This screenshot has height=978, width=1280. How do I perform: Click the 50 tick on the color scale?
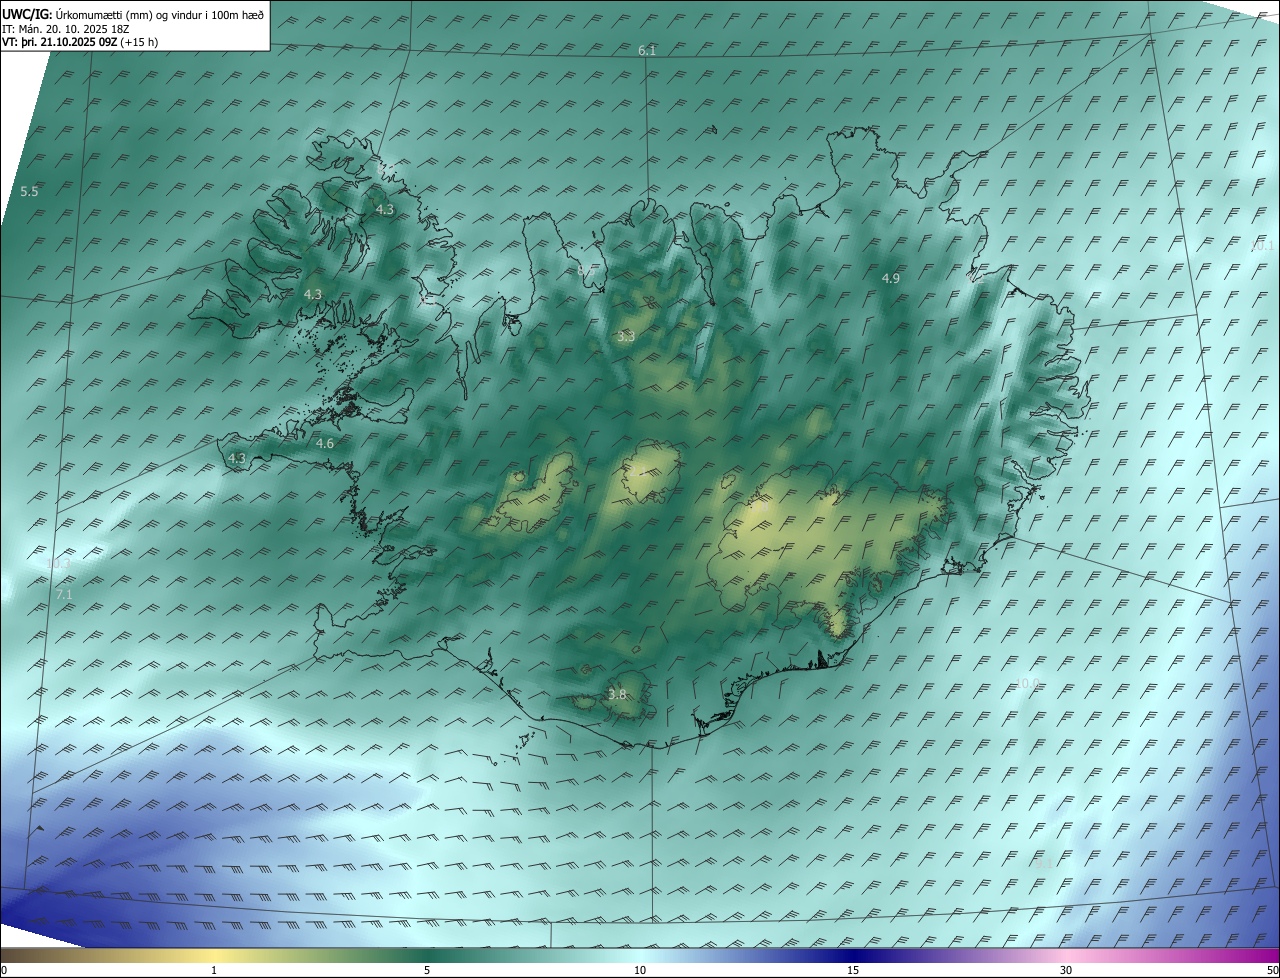point(1272,970)
